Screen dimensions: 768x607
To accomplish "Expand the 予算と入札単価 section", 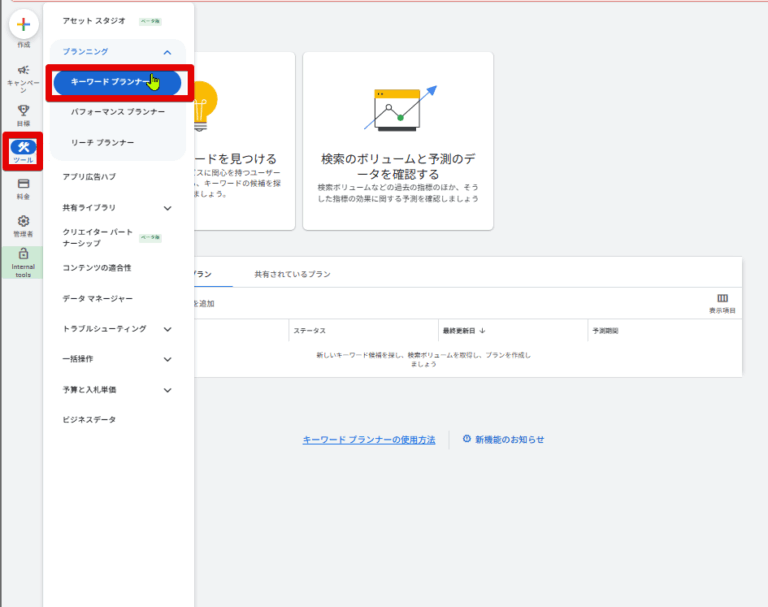I will (x=167, y=390).
